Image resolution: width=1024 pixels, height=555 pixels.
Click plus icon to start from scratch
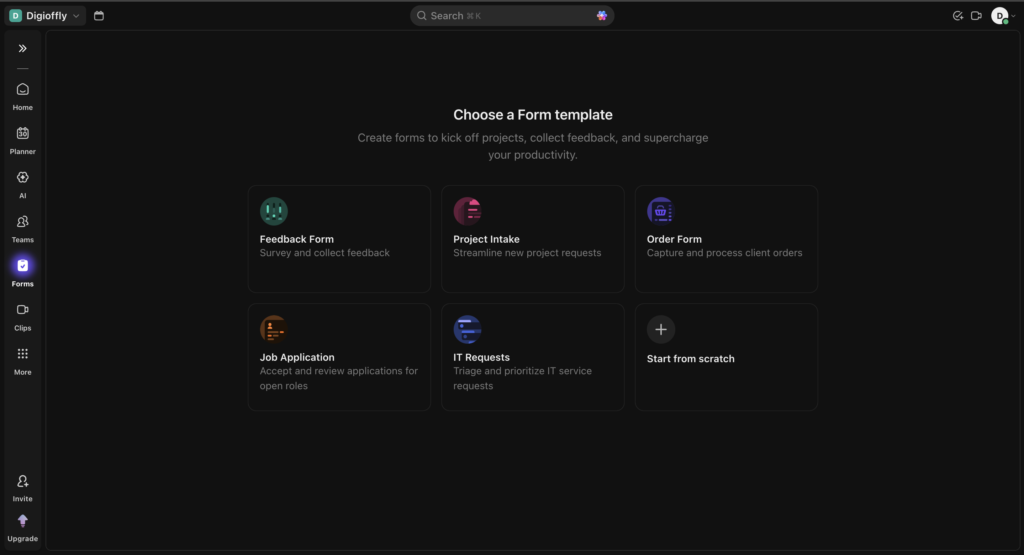(660, 329)
